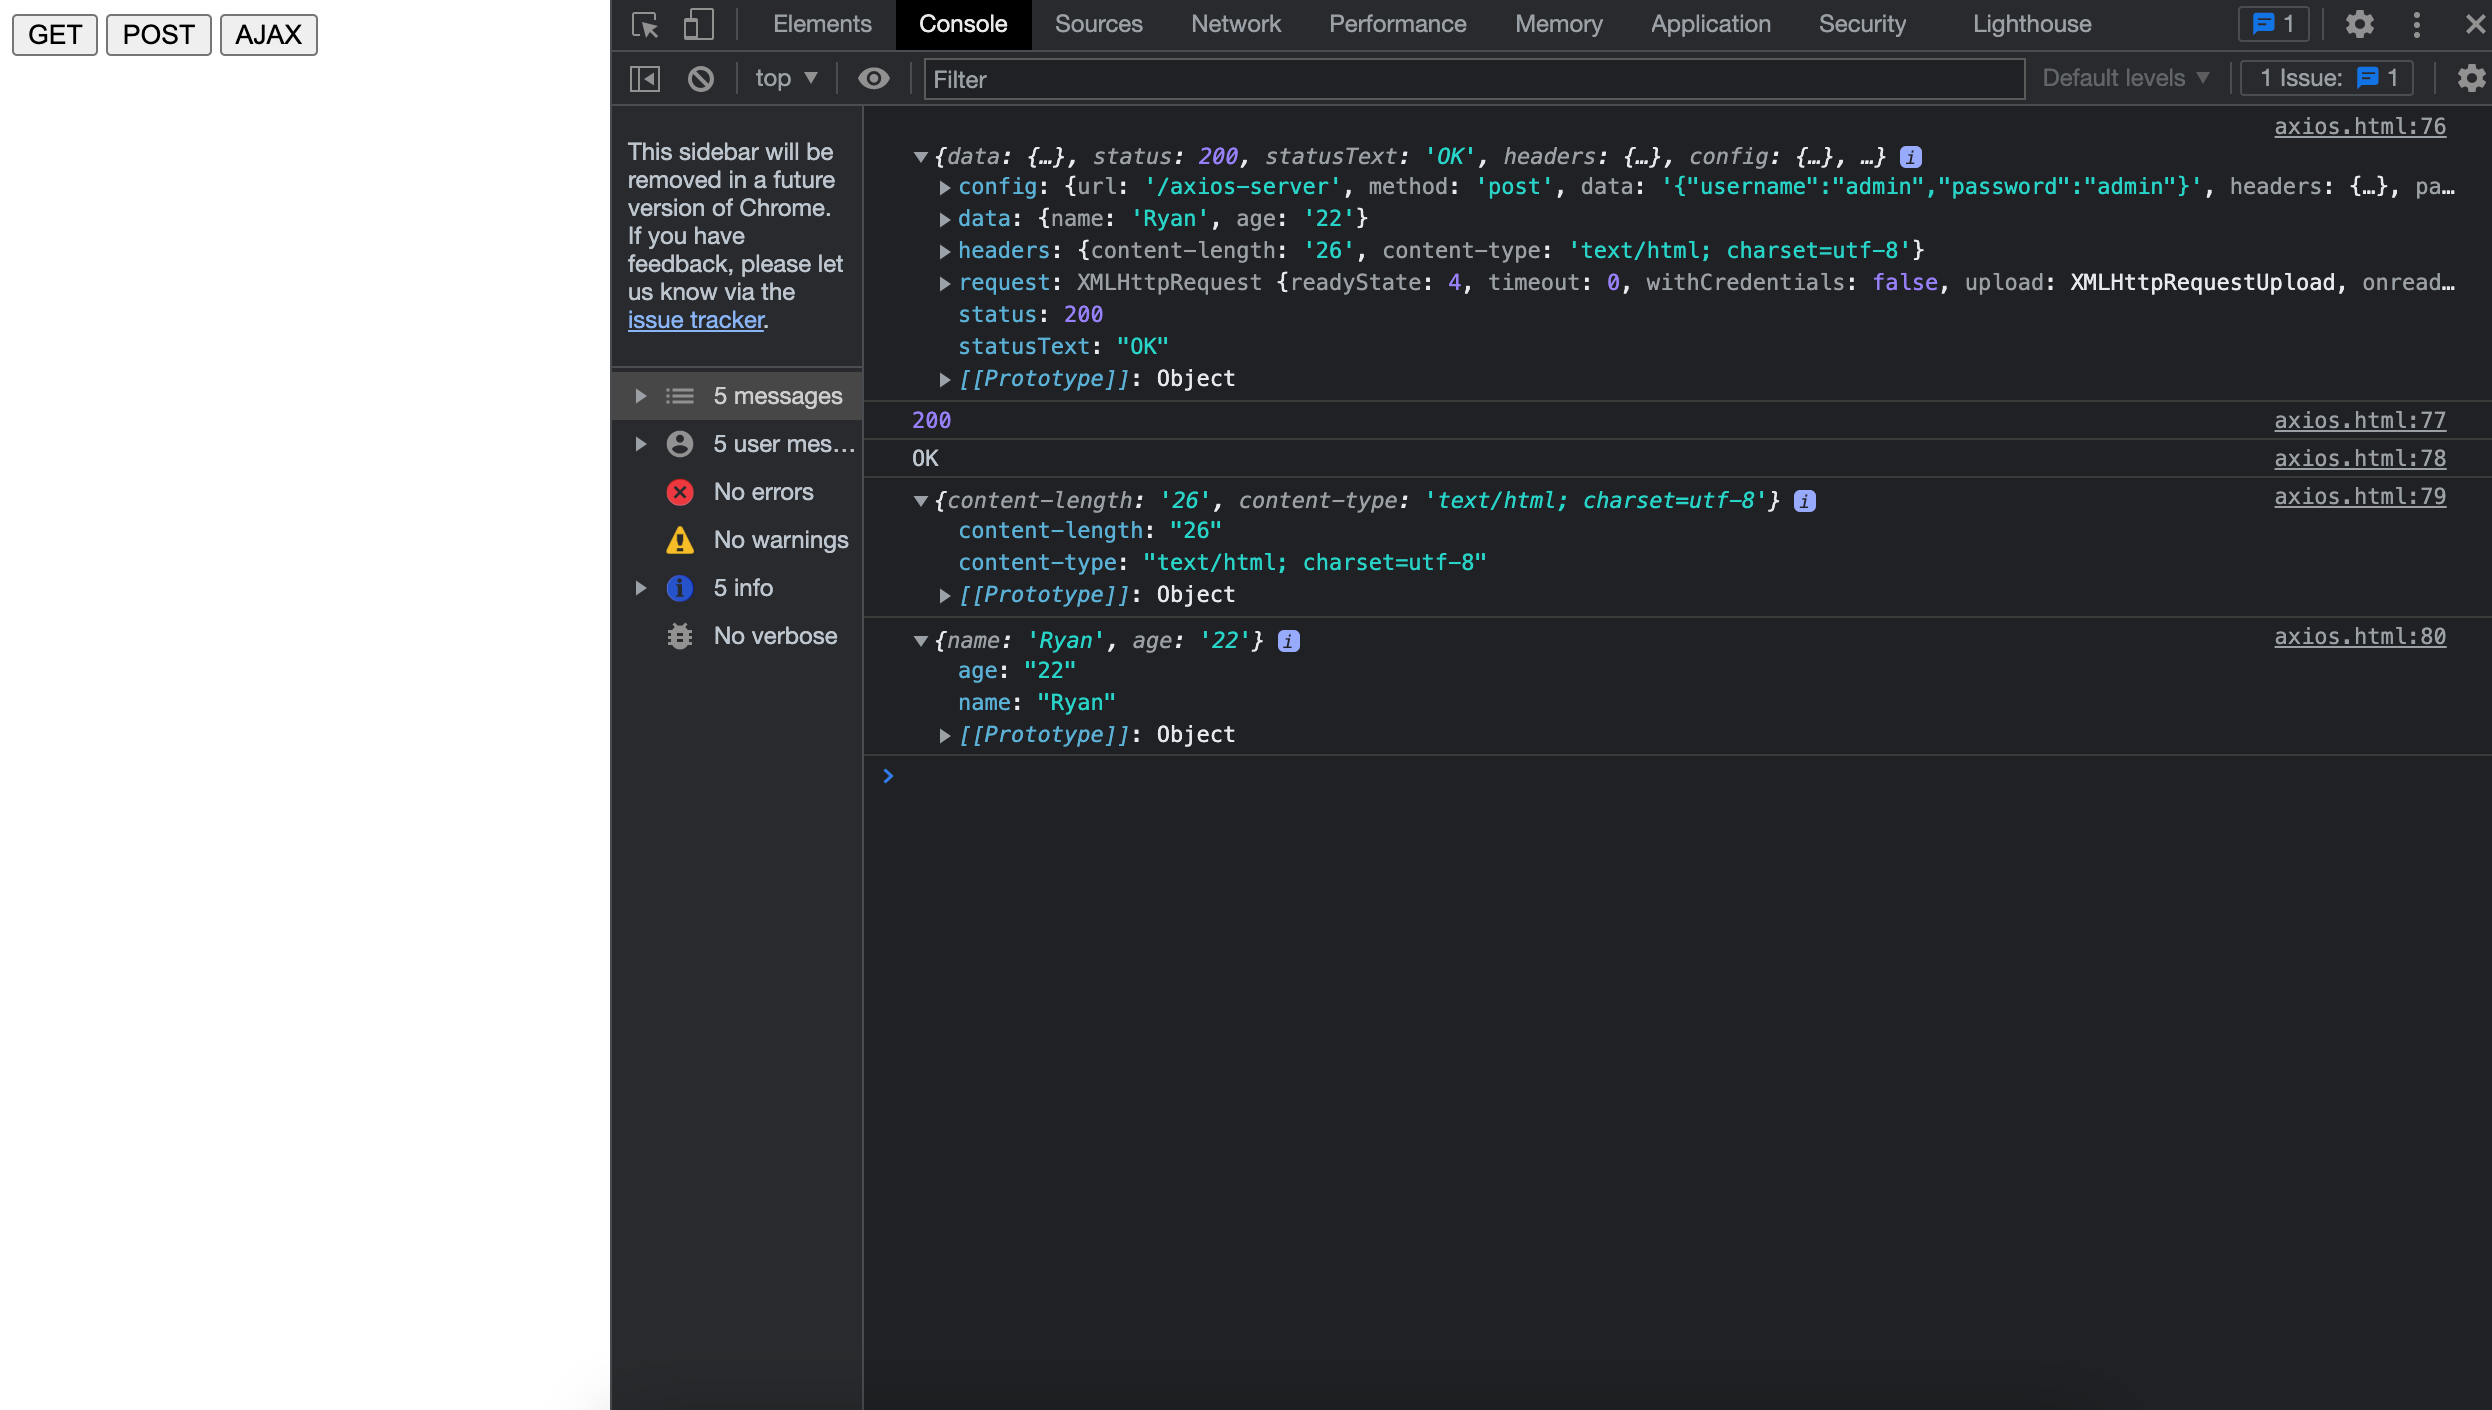Switch to the Network tab
Viewport: 2492px width, 1410px height.
(x=1235, y=24)
